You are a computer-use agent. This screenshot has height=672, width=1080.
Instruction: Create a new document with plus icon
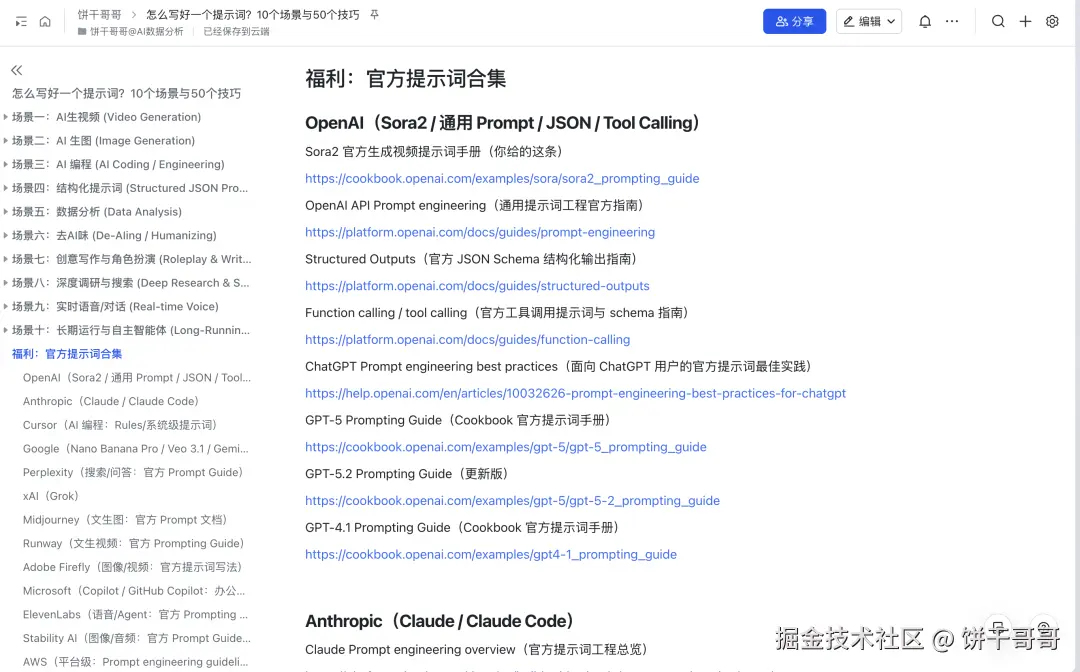[1025, 21]
